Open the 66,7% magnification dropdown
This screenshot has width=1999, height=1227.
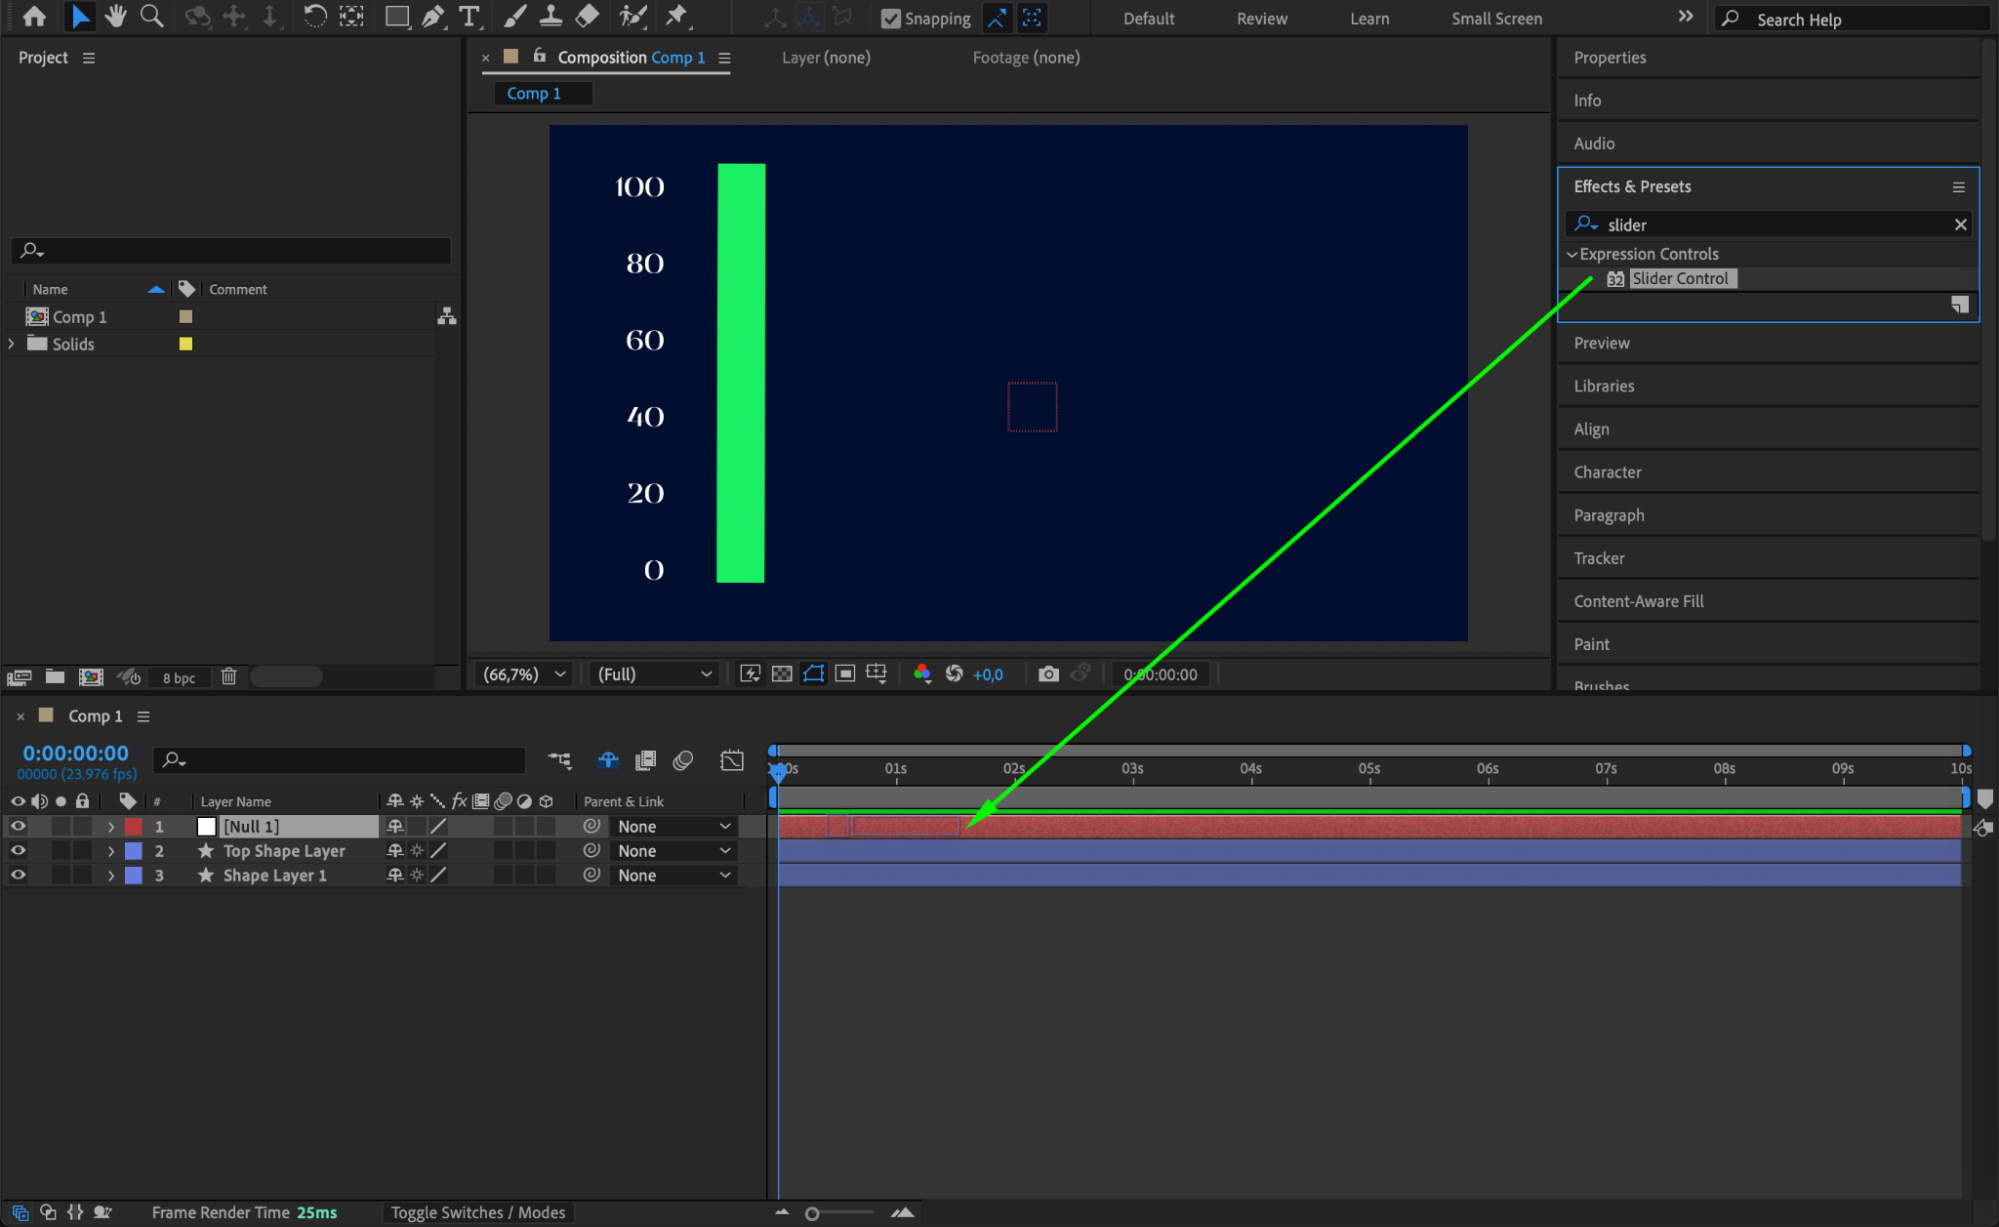coord(524,674)
